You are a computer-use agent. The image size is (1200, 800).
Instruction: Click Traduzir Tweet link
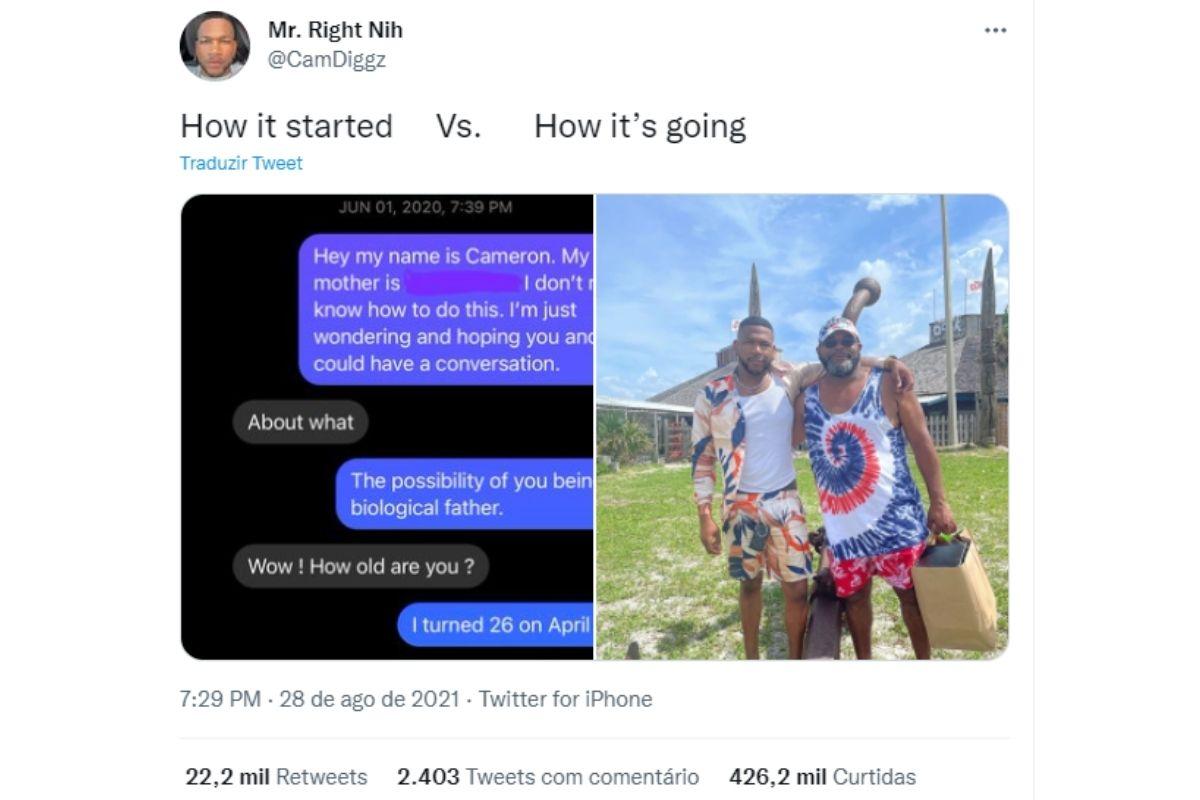(241, 163)
